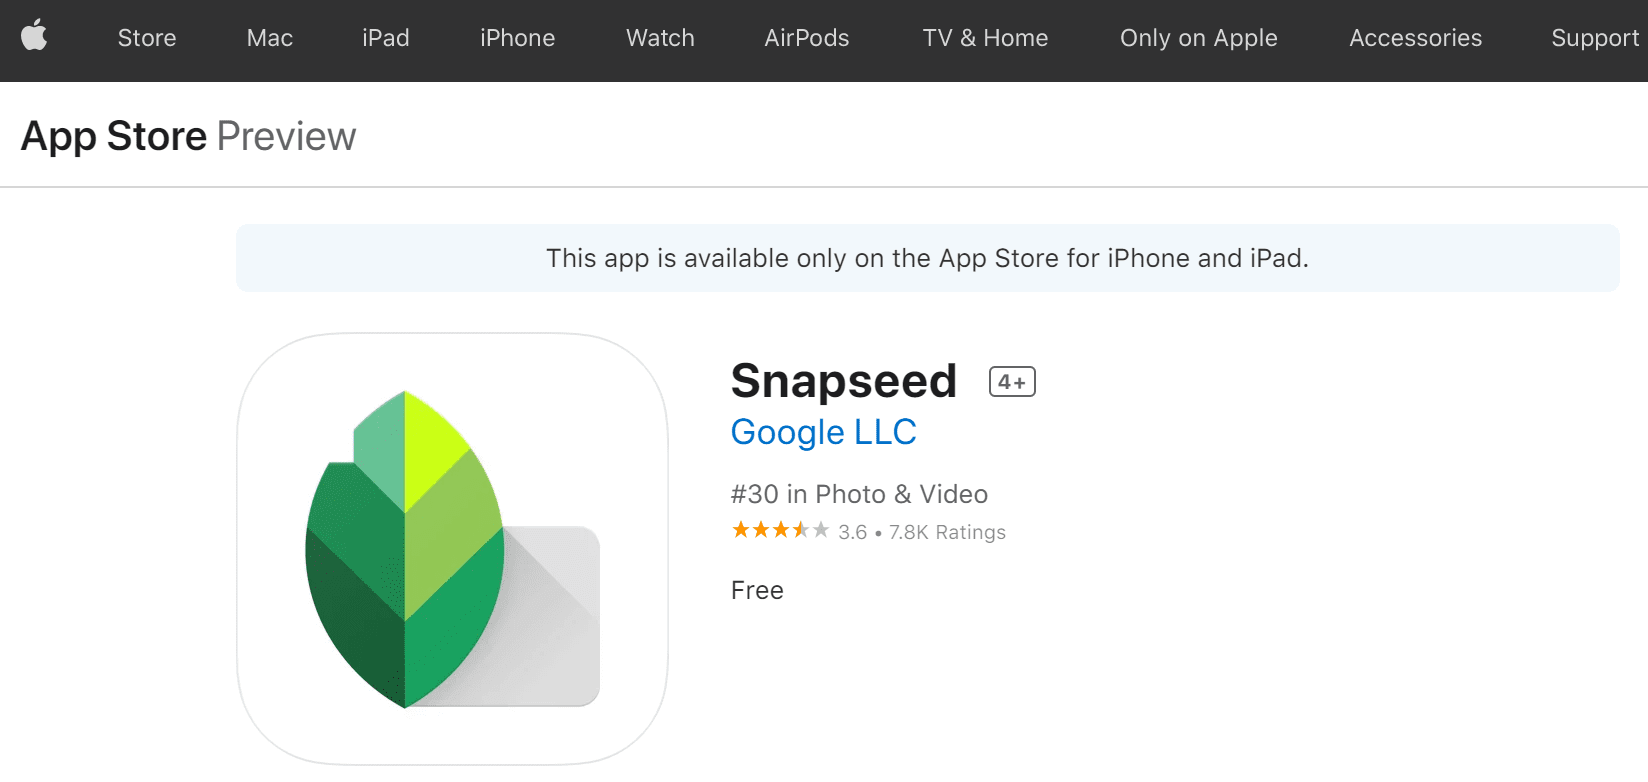Open the Google LLC developer page

(x=823, y=432)
